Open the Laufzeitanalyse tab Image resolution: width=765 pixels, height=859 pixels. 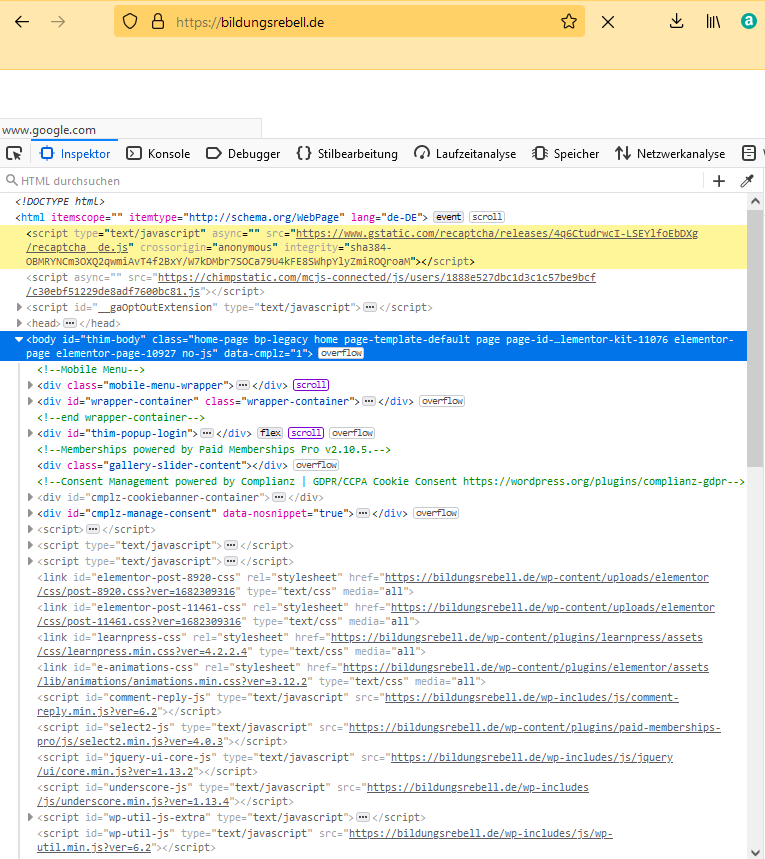(x=465, y=154)
